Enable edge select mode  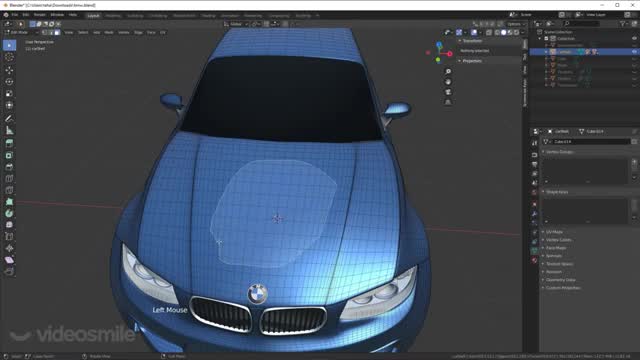click(x=51, y=32)
